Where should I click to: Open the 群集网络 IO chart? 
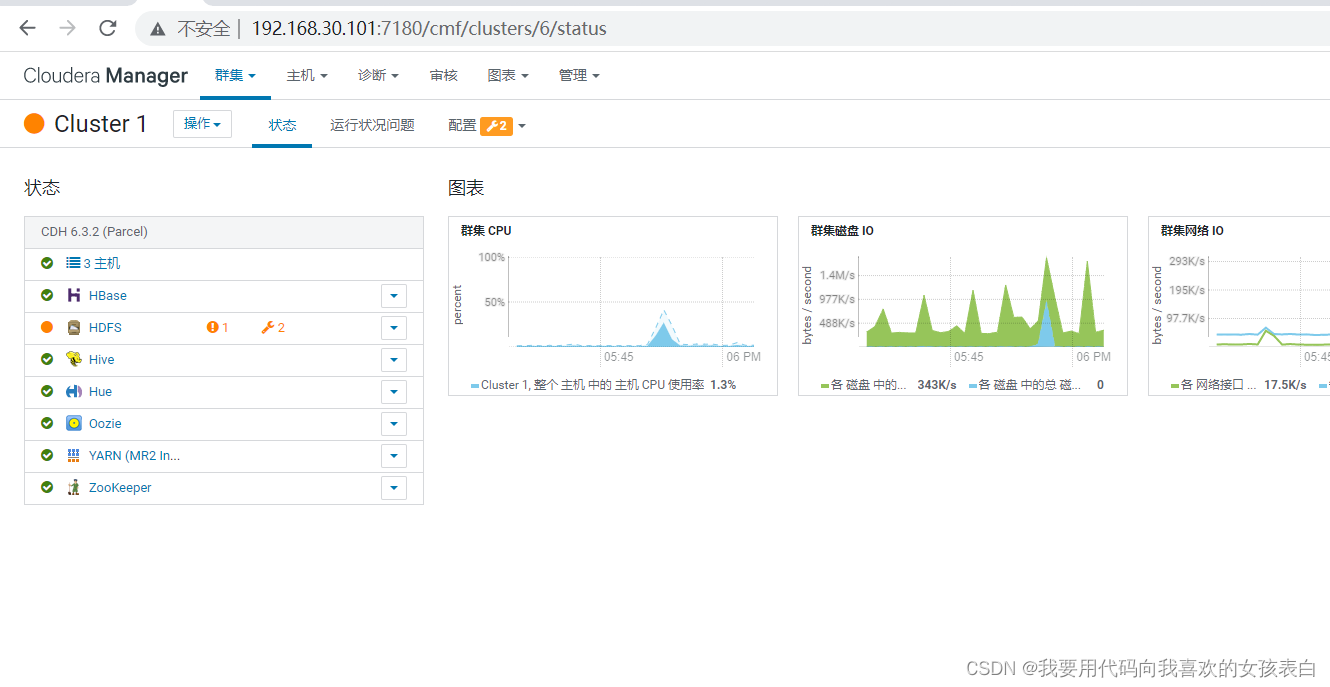click(x=1239, y=306)
